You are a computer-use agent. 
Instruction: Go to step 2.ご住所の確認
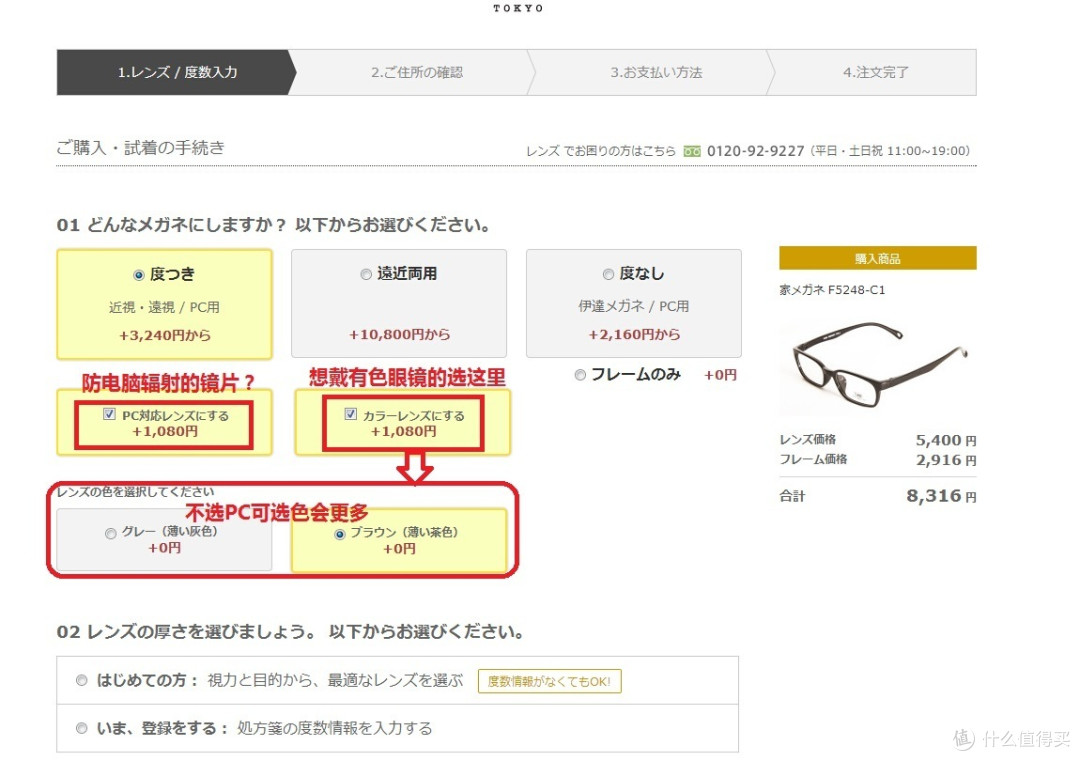(x=416, y=72)
